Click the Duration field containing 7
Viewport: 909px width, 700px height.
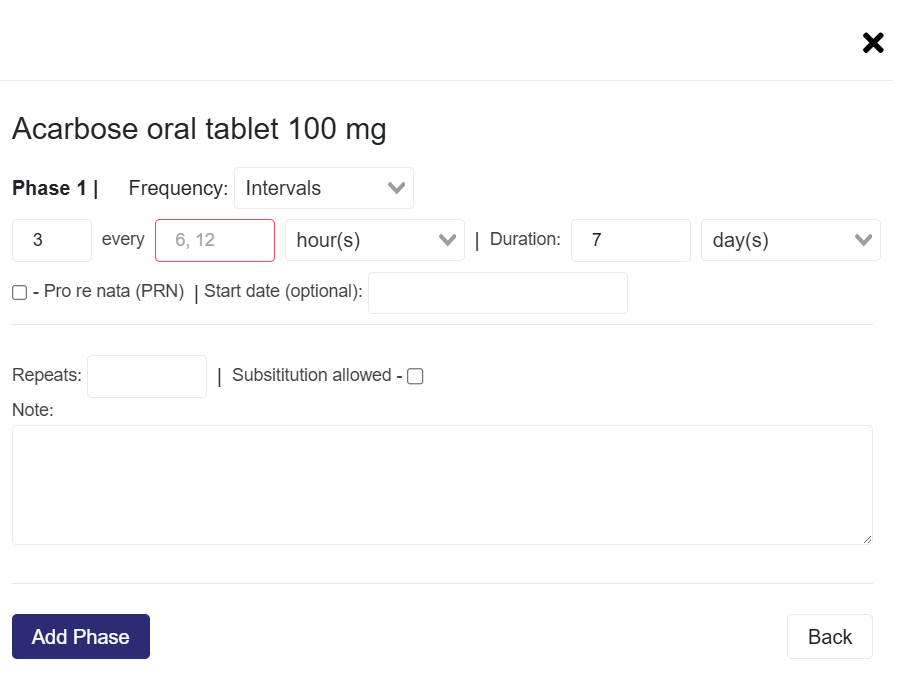click(630, 241)
